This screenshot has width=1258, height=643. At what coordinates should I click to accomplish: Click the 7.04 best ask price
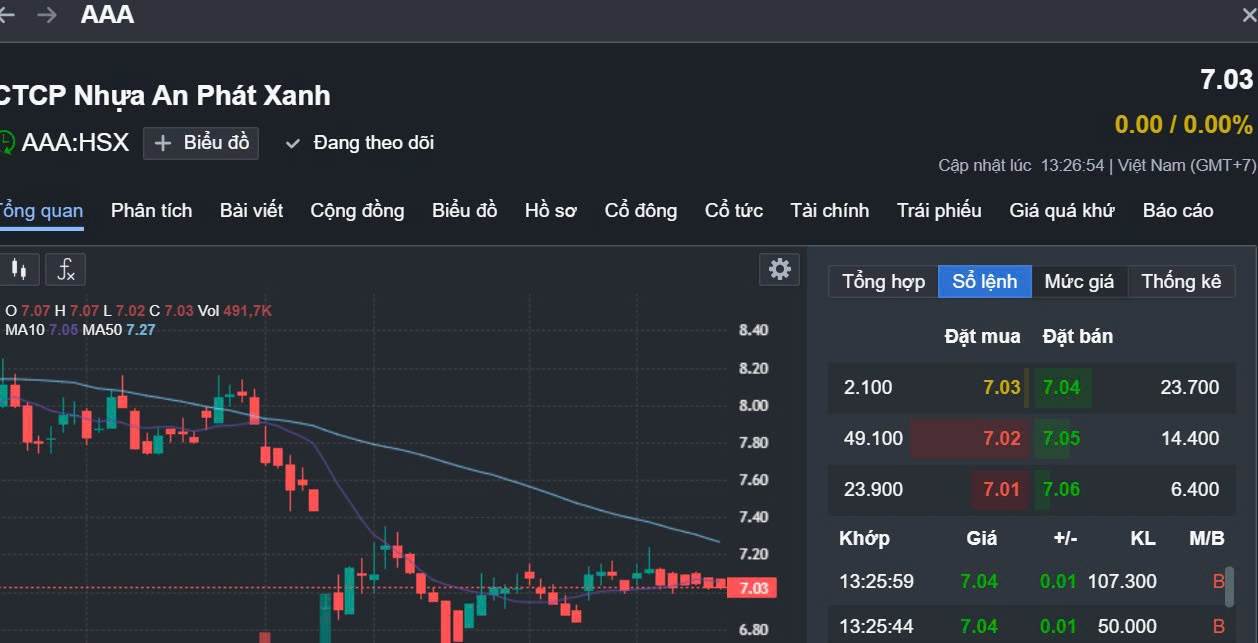point(1061,387)
